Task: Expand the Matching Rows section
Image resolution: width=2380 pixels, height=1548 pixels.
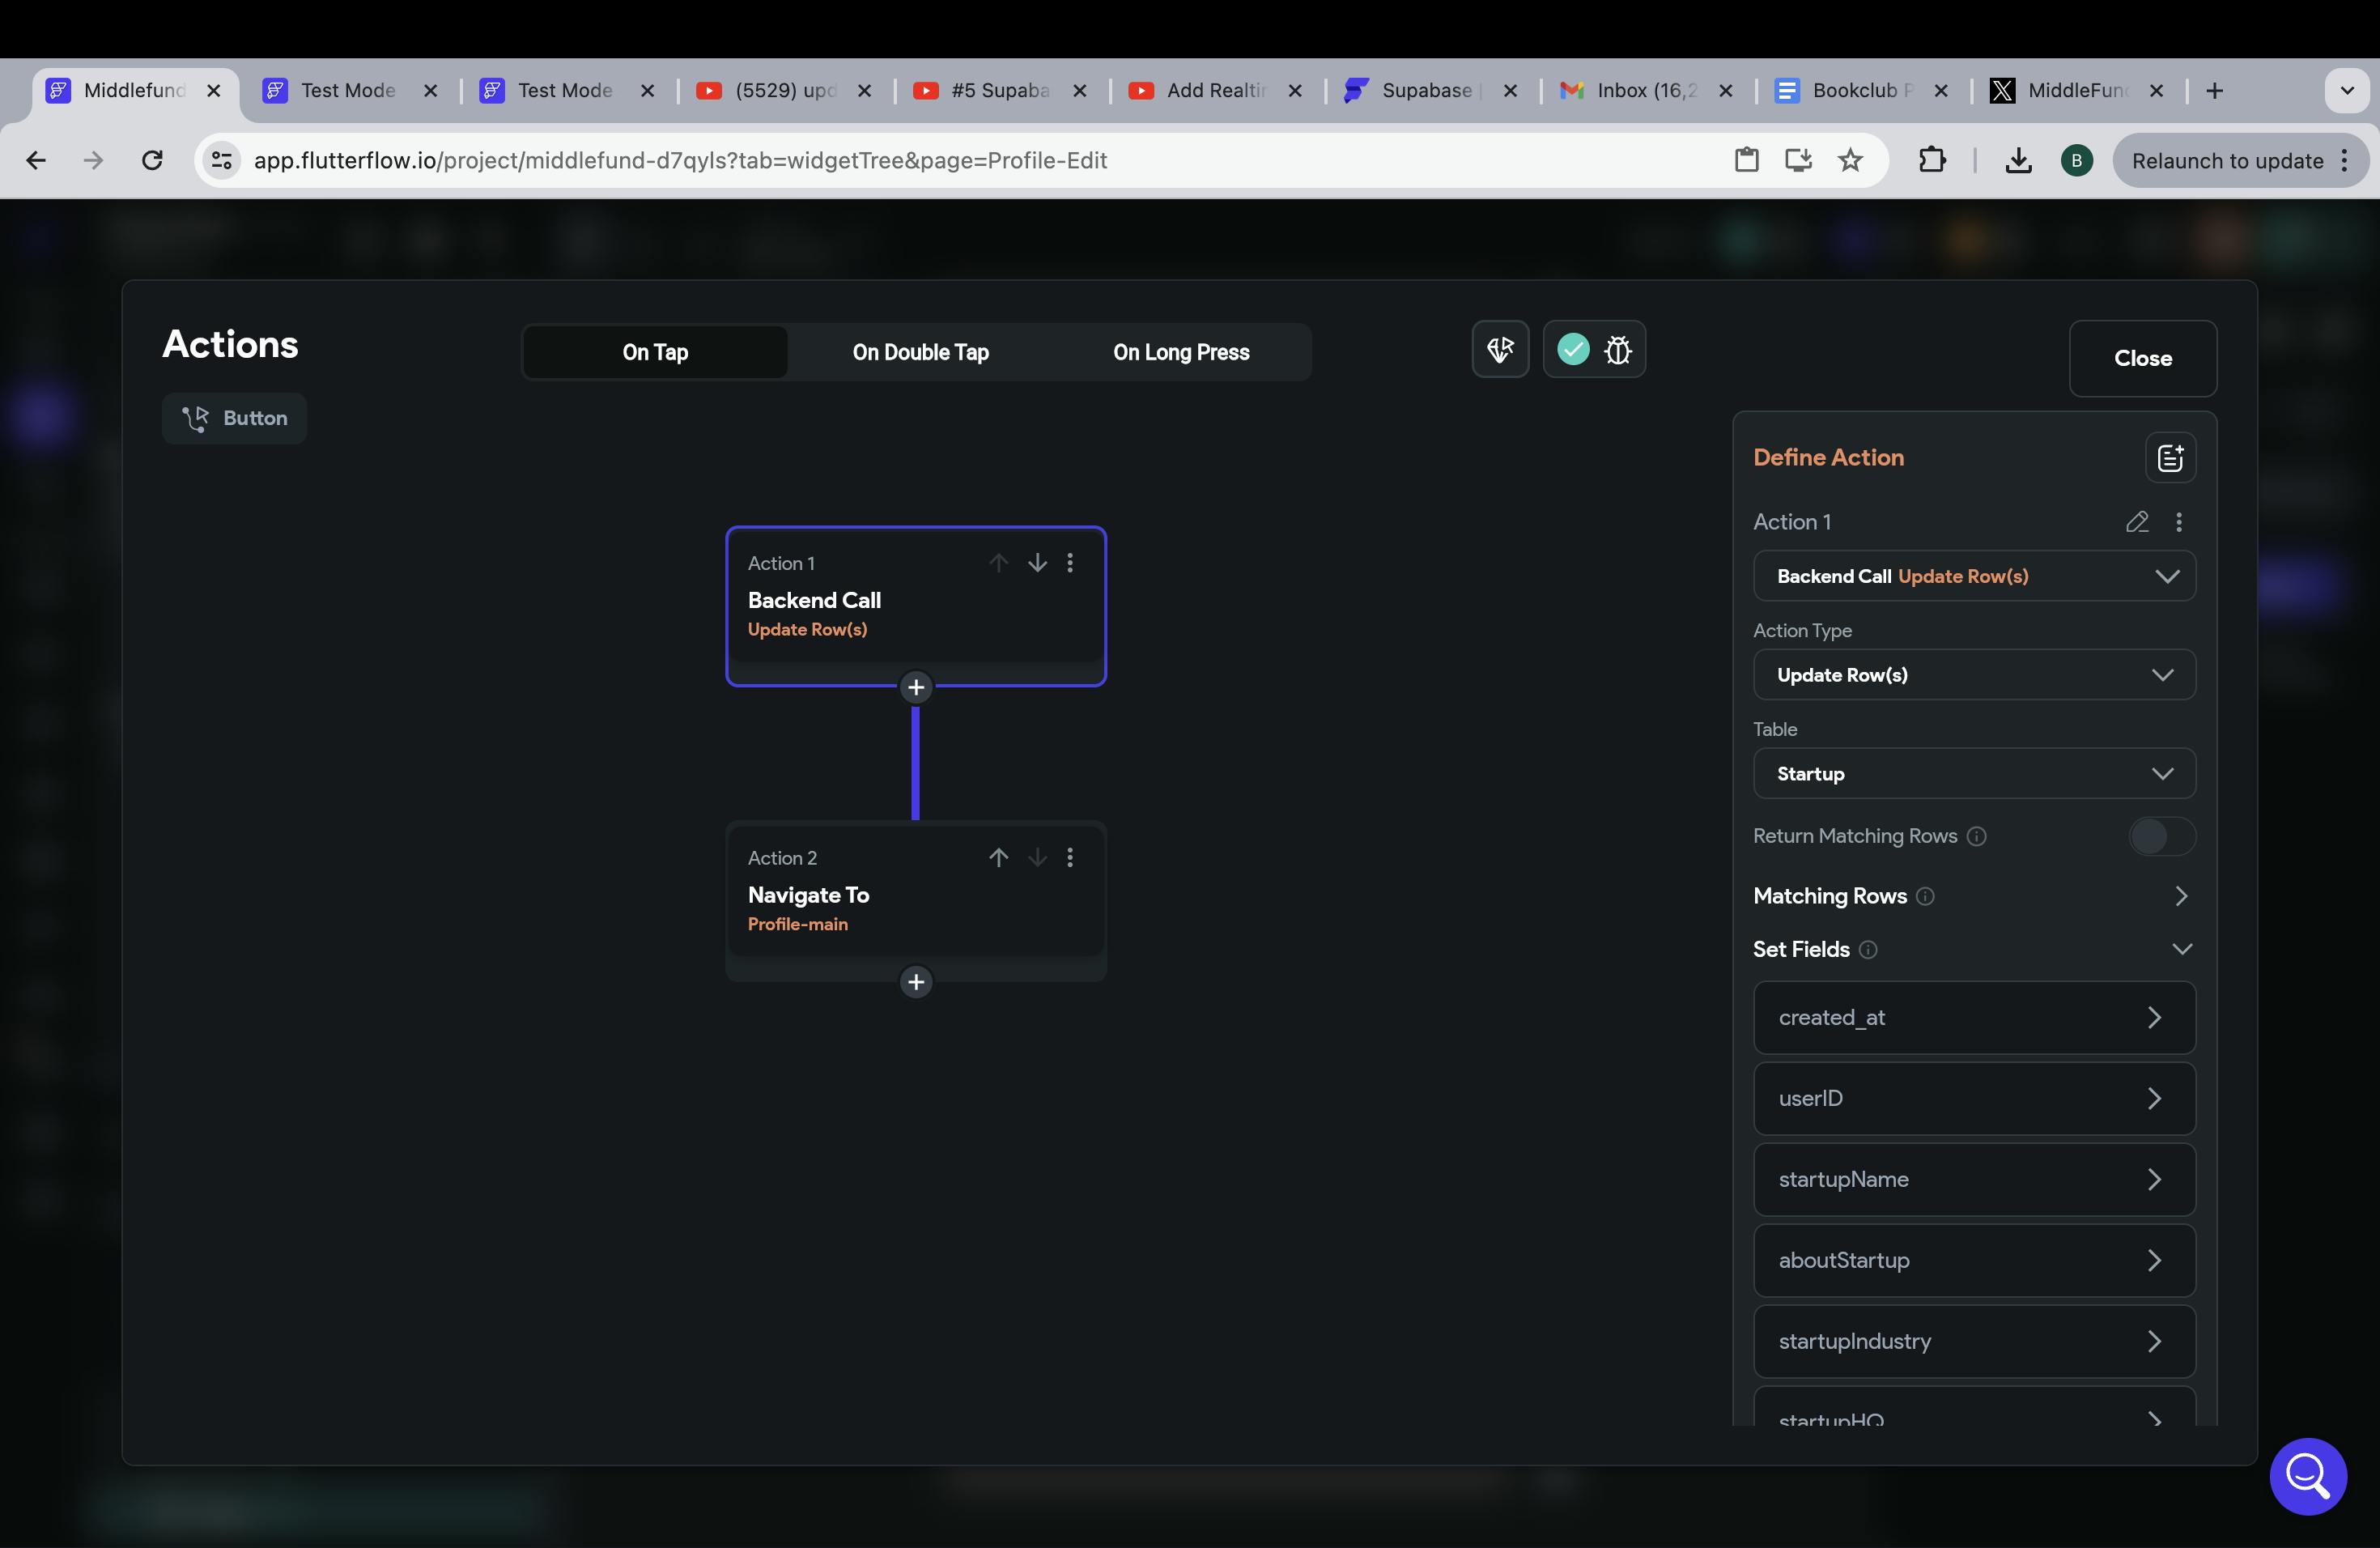Action: click(x=2181, y=896)
